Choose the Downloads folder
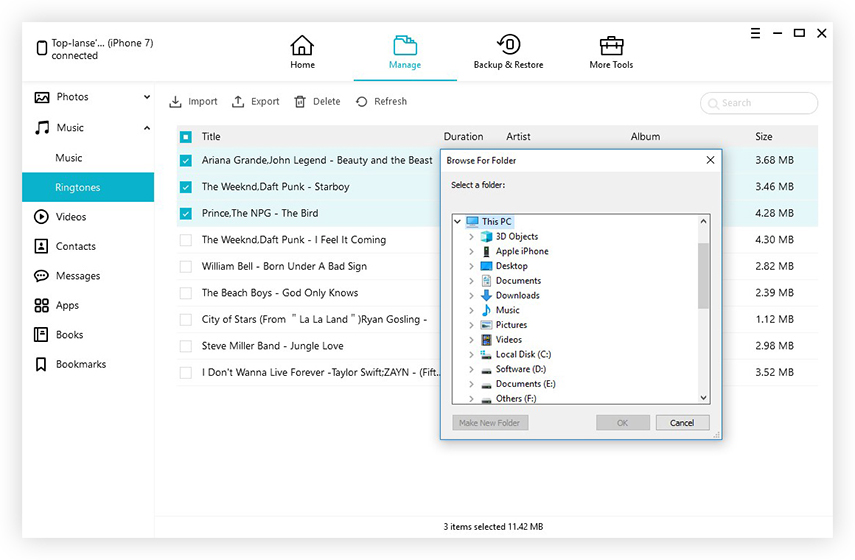The width and height of the screenshot is (855, 560). click(517, 296)
